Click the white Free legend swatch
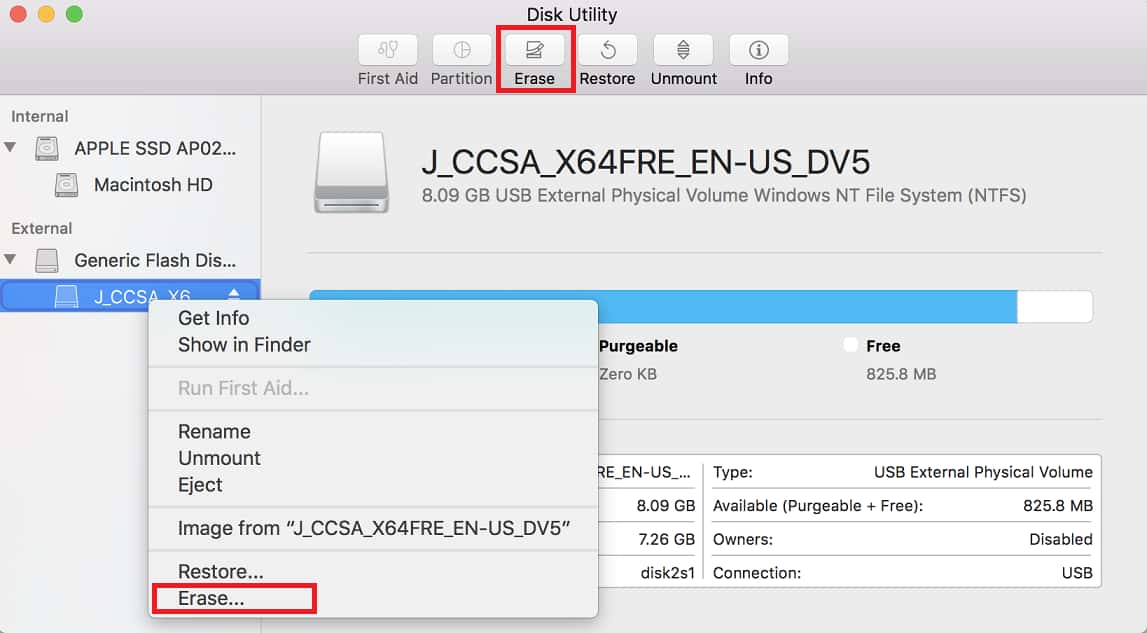The image size is (1147, 633). [850, 345]
